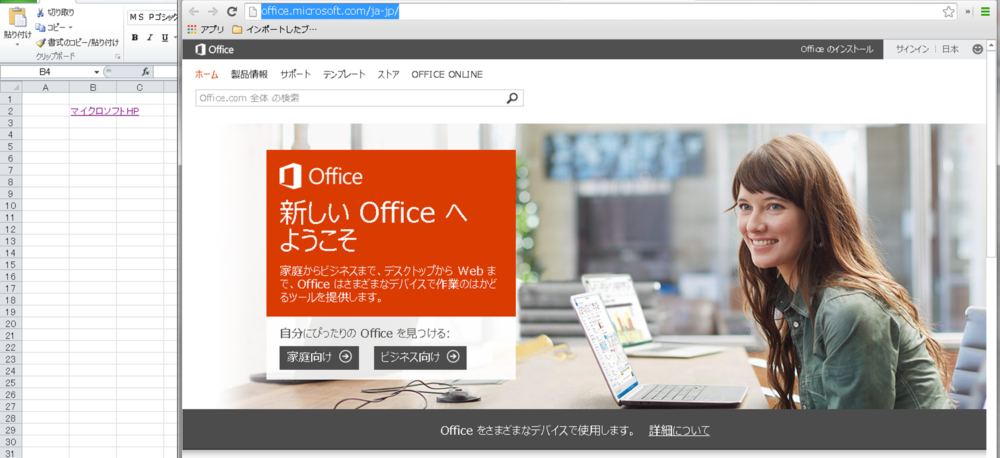This screenshot has height=458, width=1000.
Task: Click the format painter brush icon
Action: pyautogui.click(x=41, y=42)
